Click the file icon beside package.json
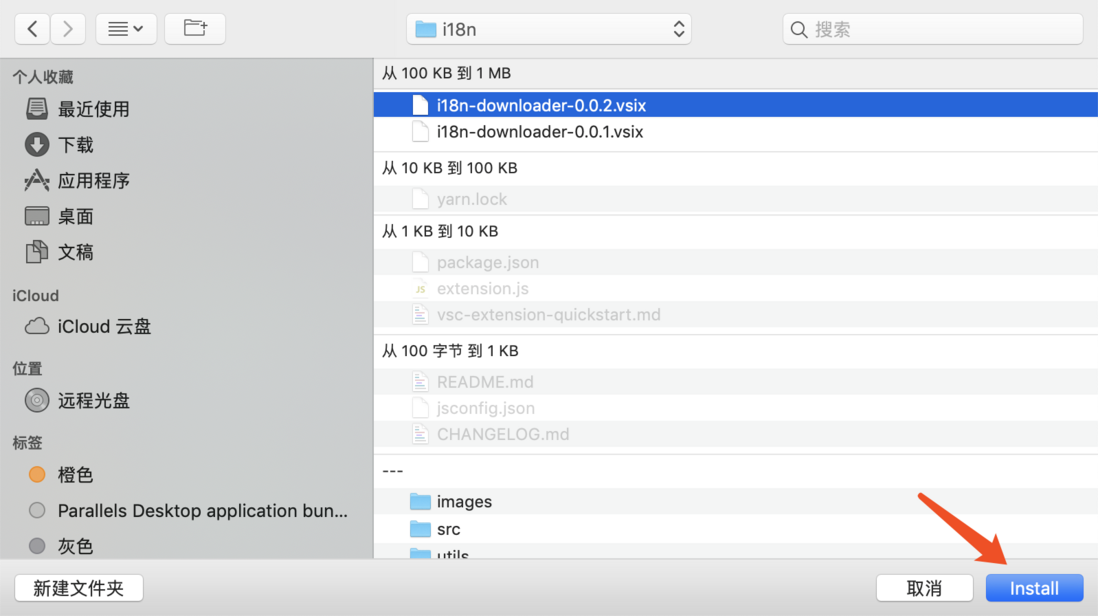The height and width of the screenshot is (616, 1098). [420, 262]
